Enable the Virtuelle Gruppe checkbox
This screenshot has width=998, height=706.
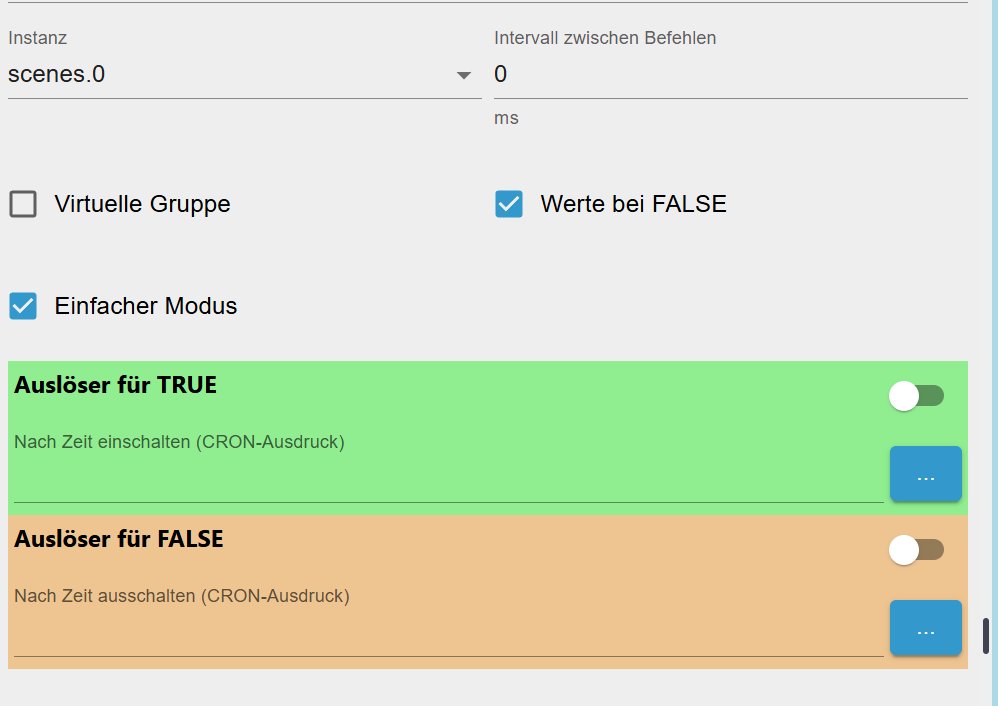[23, 204]
